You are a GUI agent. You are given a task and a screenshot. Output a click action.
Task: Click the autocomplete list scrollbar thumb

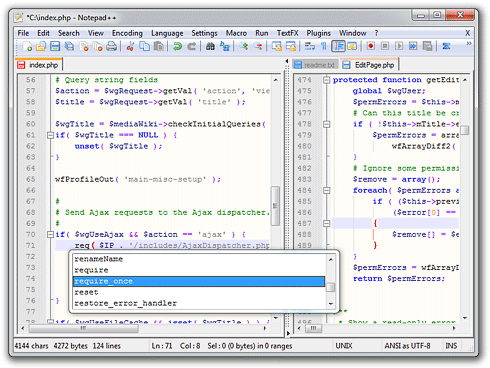[x=331, y=287]
